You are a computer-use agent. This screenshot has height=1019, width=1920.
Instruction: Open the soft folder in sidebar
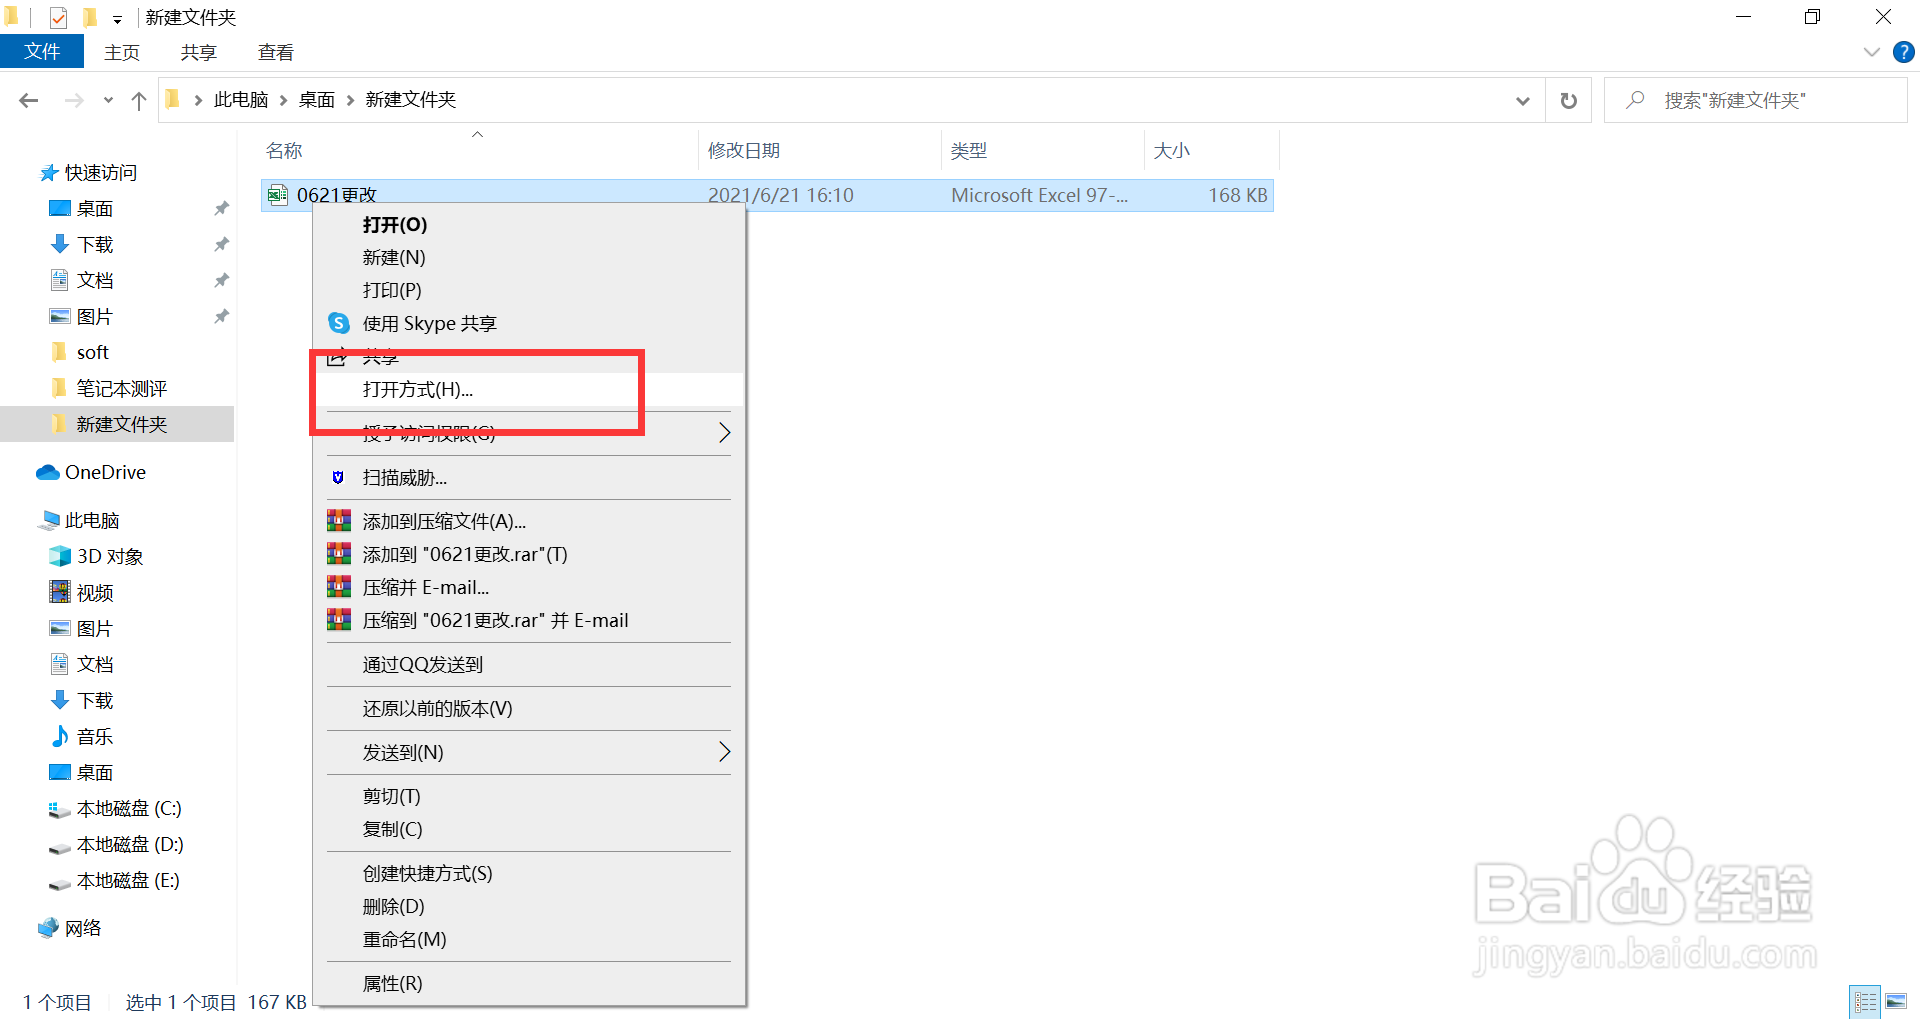pyautogui.click(x=92, y=353)
